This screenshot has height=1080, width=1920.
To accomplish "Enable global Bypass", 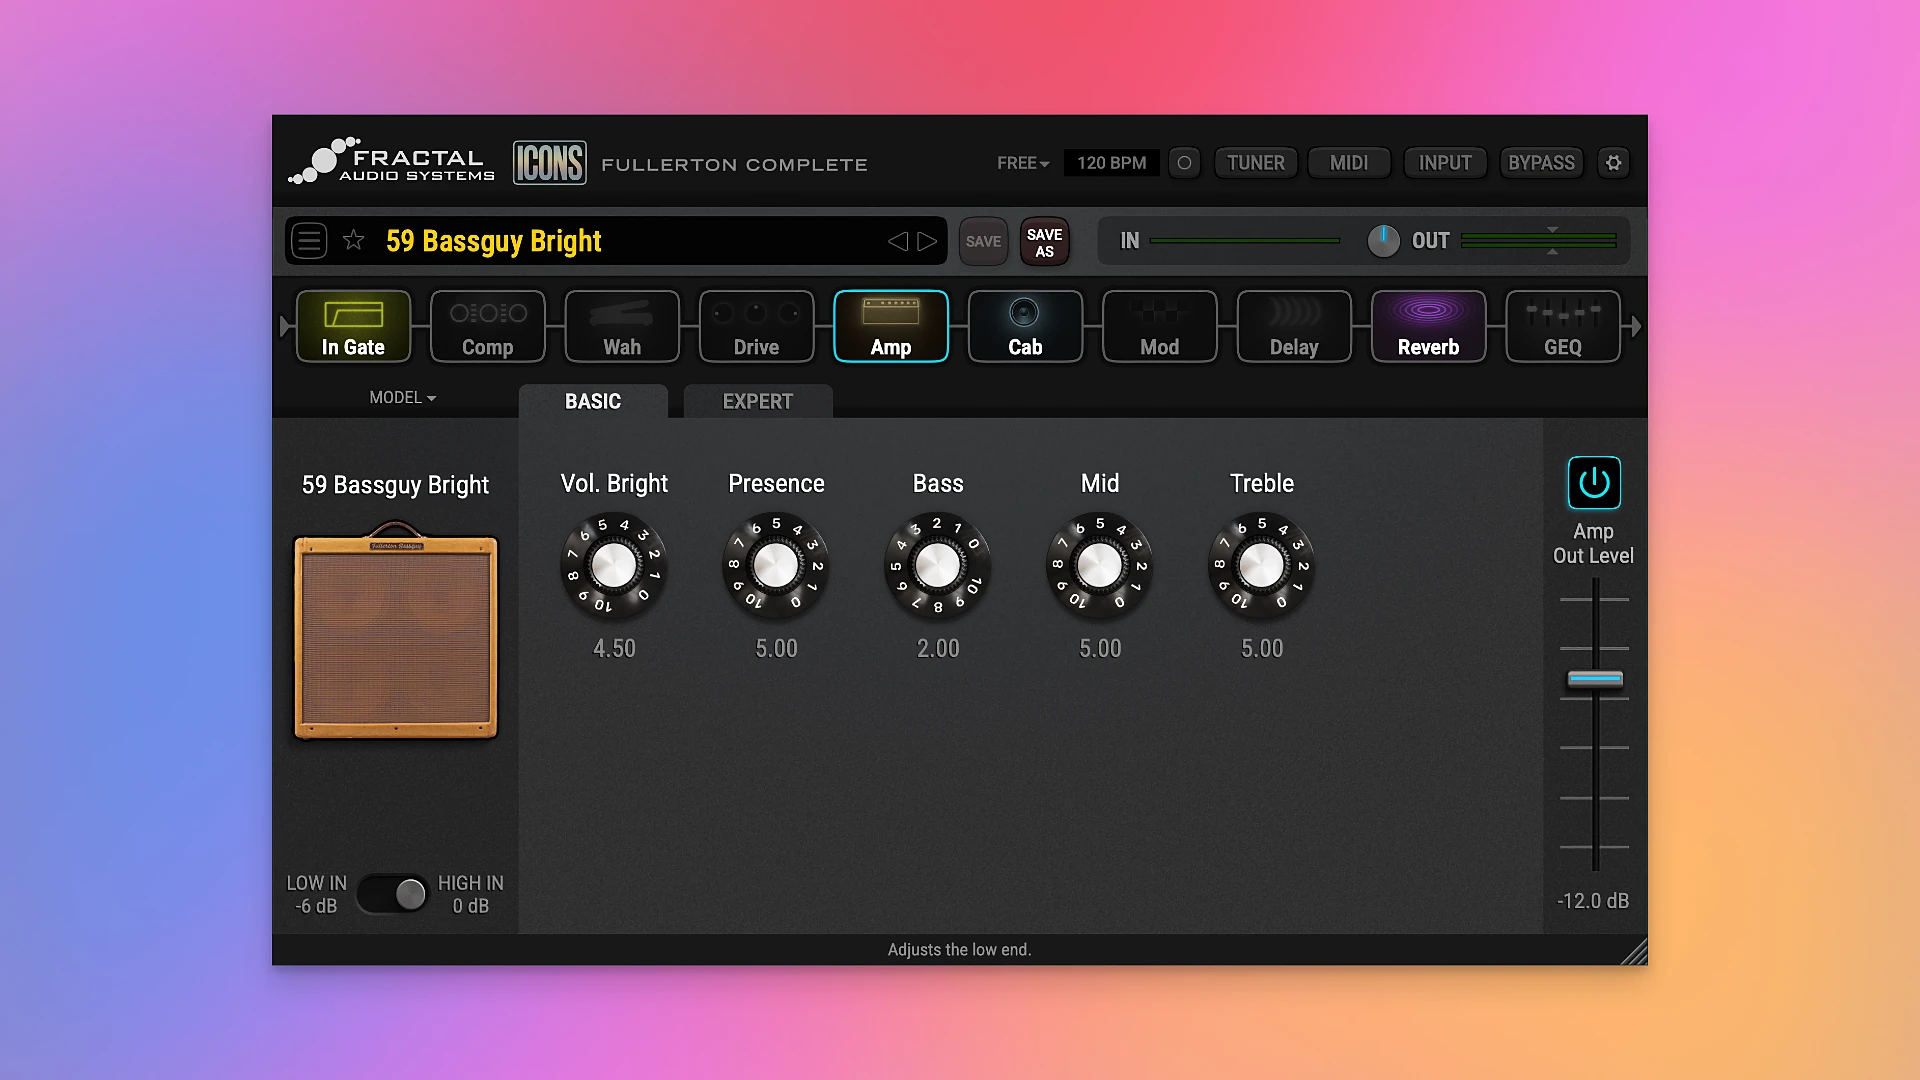I will click(1541, 162).
